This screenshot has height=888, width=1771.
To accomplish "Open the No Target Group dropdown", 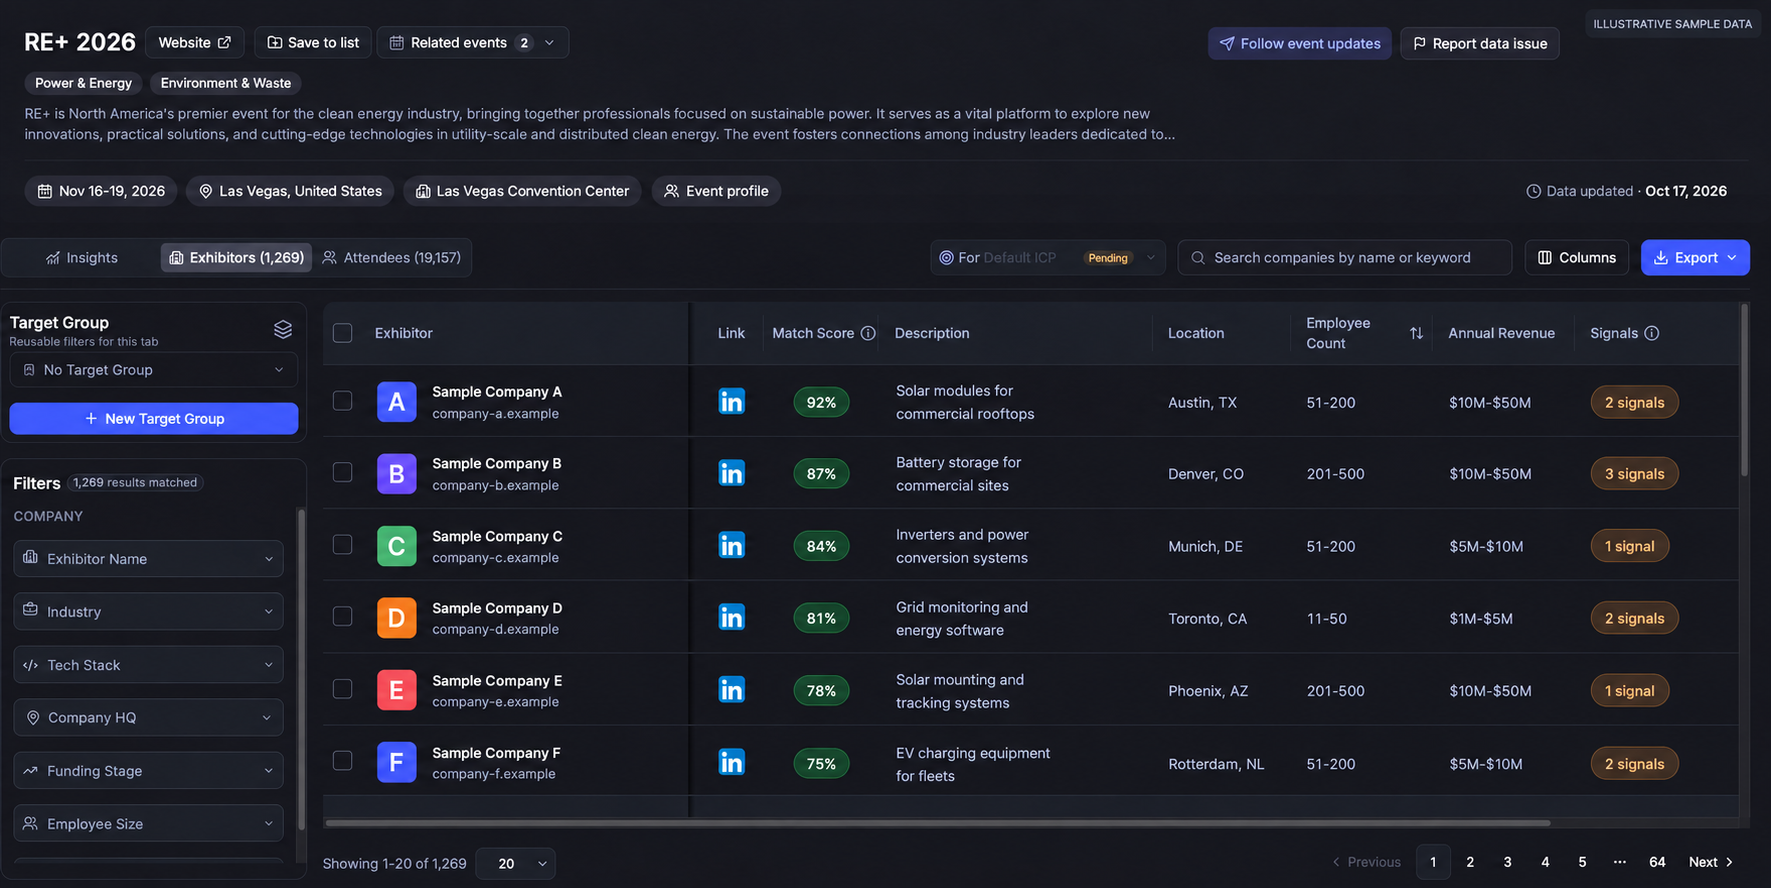I will (153, 369).
